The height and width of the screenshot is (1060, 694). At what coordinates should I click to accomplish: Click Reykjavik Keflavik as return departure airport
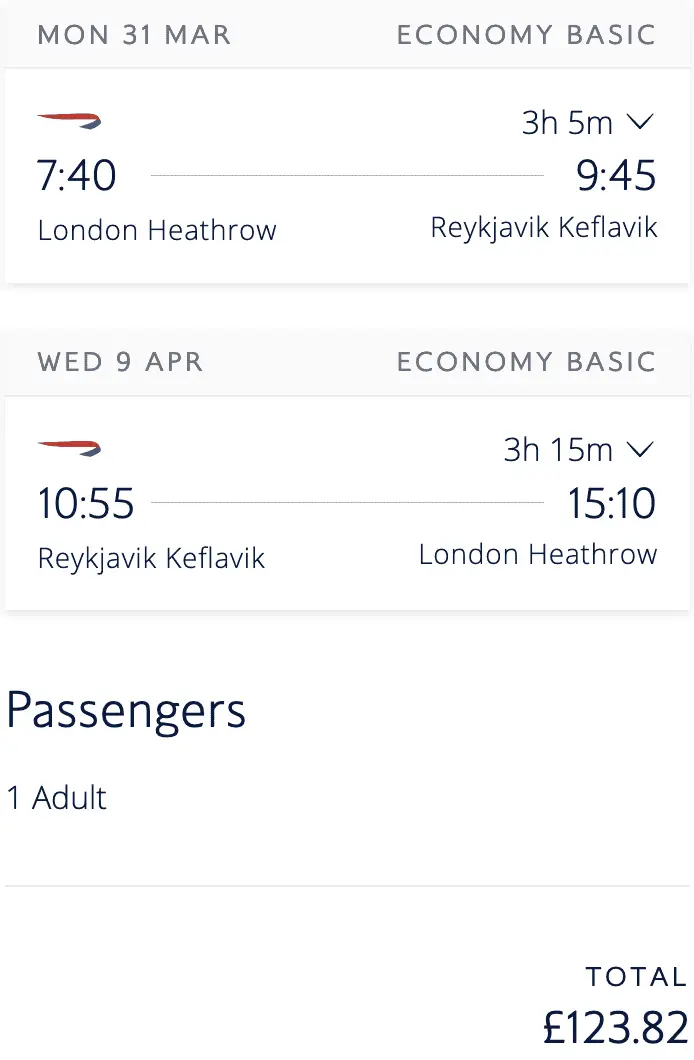click(x=151, y=557)
